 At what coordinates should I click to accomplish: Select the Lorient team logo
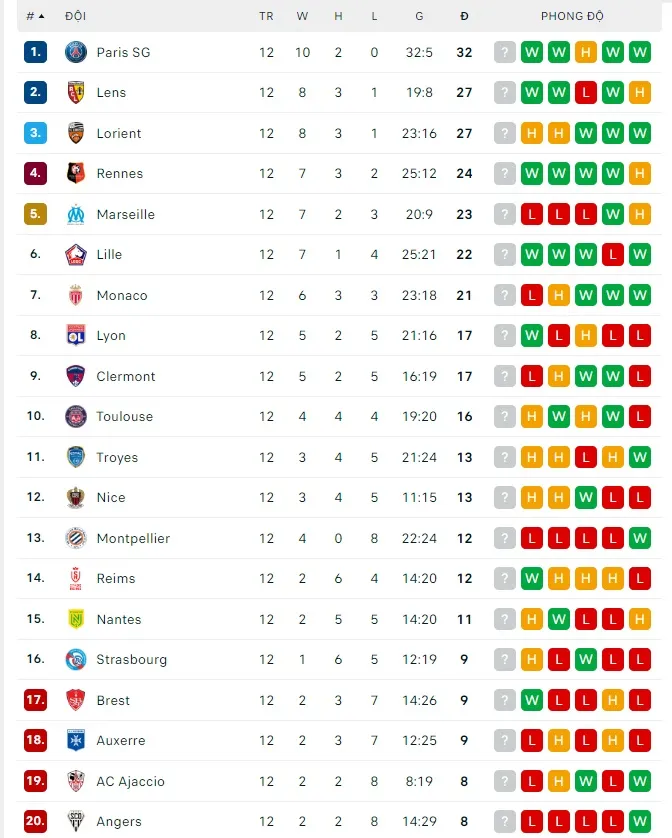78,133
